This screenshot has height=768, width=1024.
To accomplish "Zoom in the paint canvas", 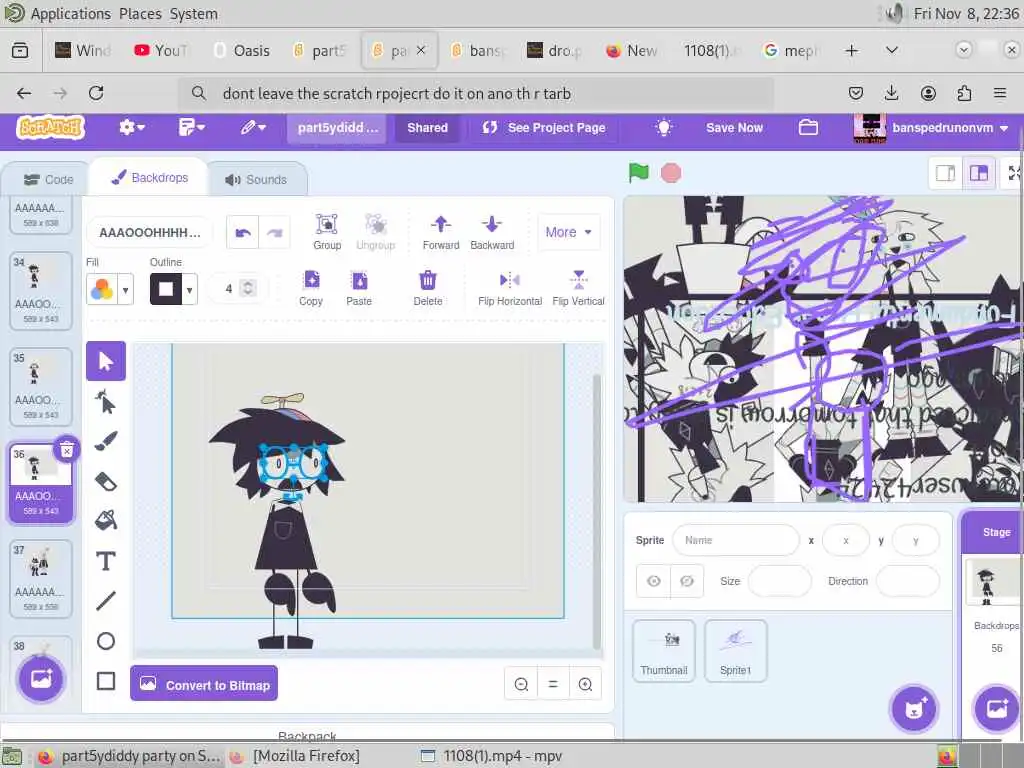I will point(585,684).
